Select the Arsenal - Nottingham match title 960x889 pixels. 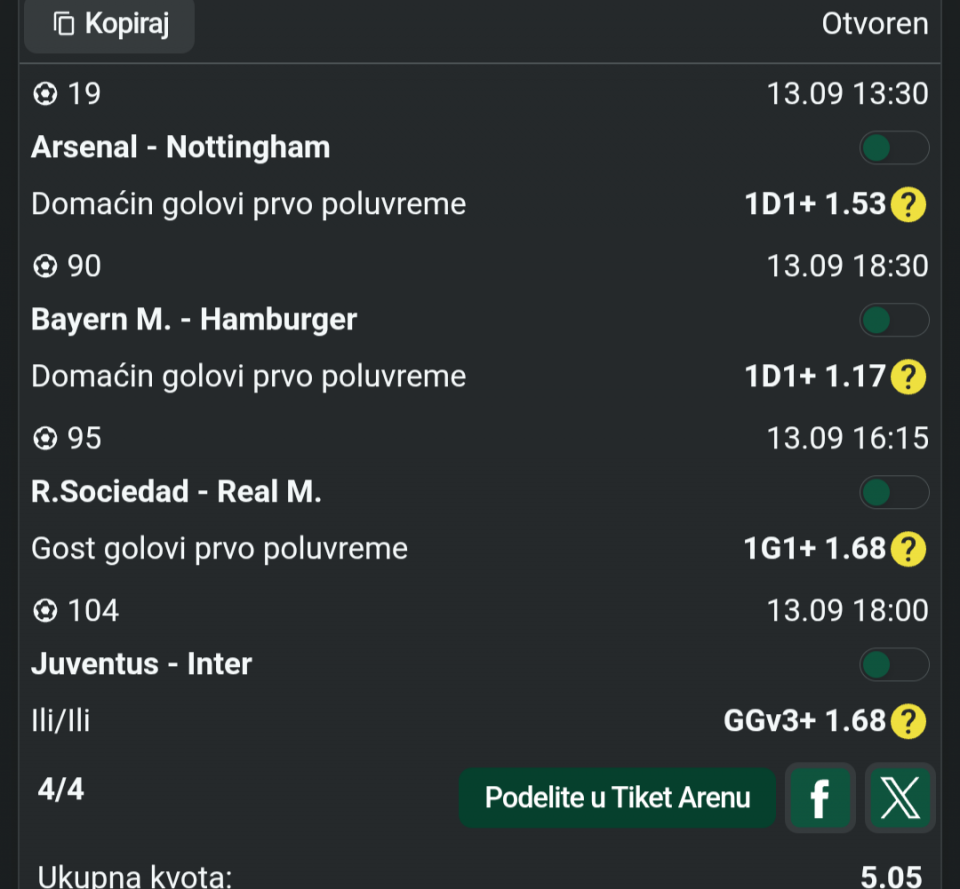[x=181, y=148]
